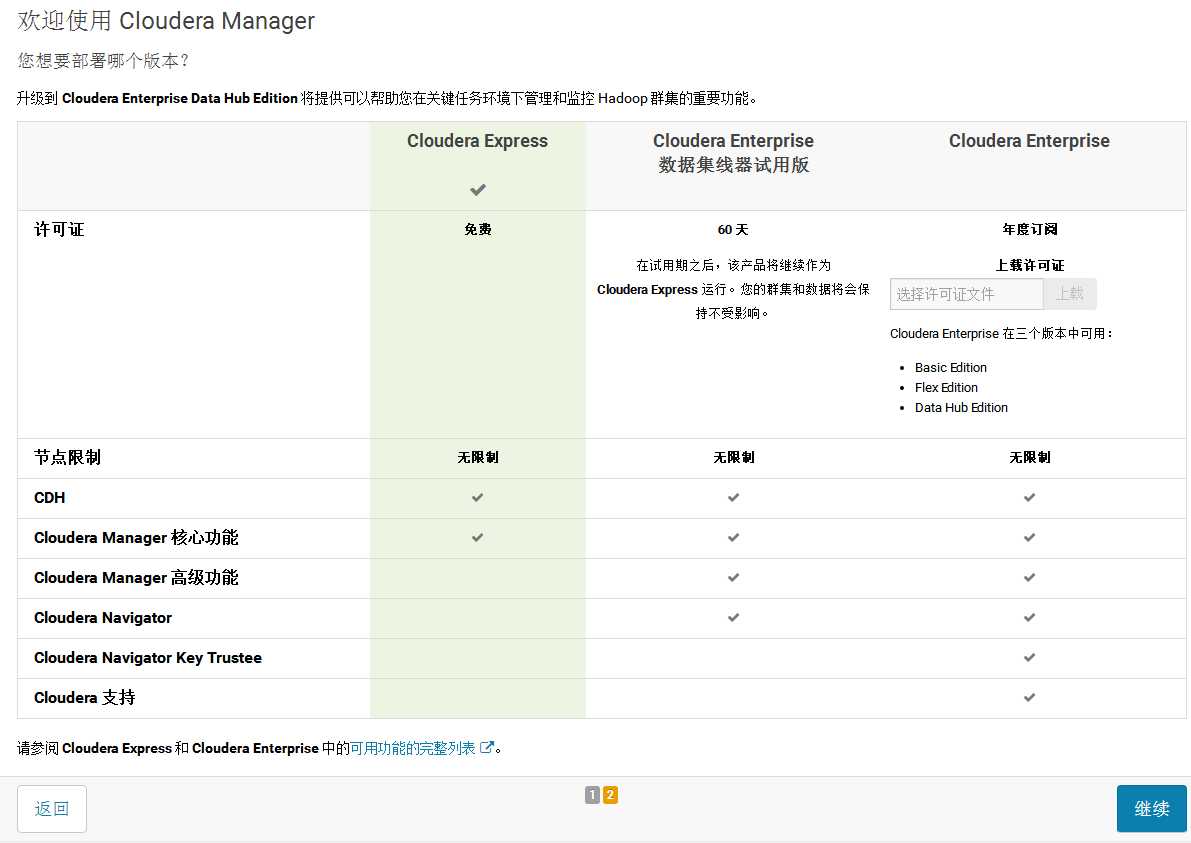Click the Data Hub Edition list item
The image size is (1191, 843).
961,408
